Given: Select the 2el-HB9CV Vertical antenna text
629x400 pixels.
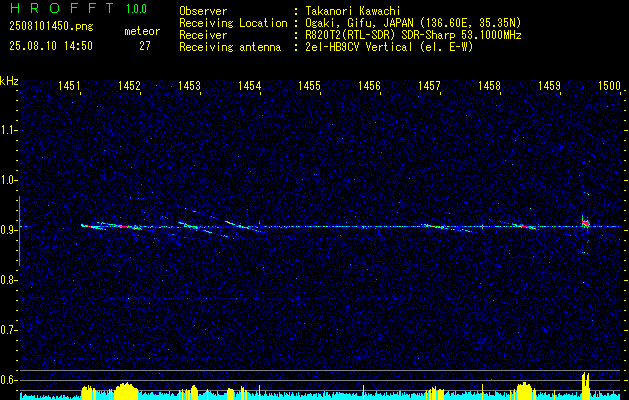Looking at the screenshot, I should tap(389, 47).
